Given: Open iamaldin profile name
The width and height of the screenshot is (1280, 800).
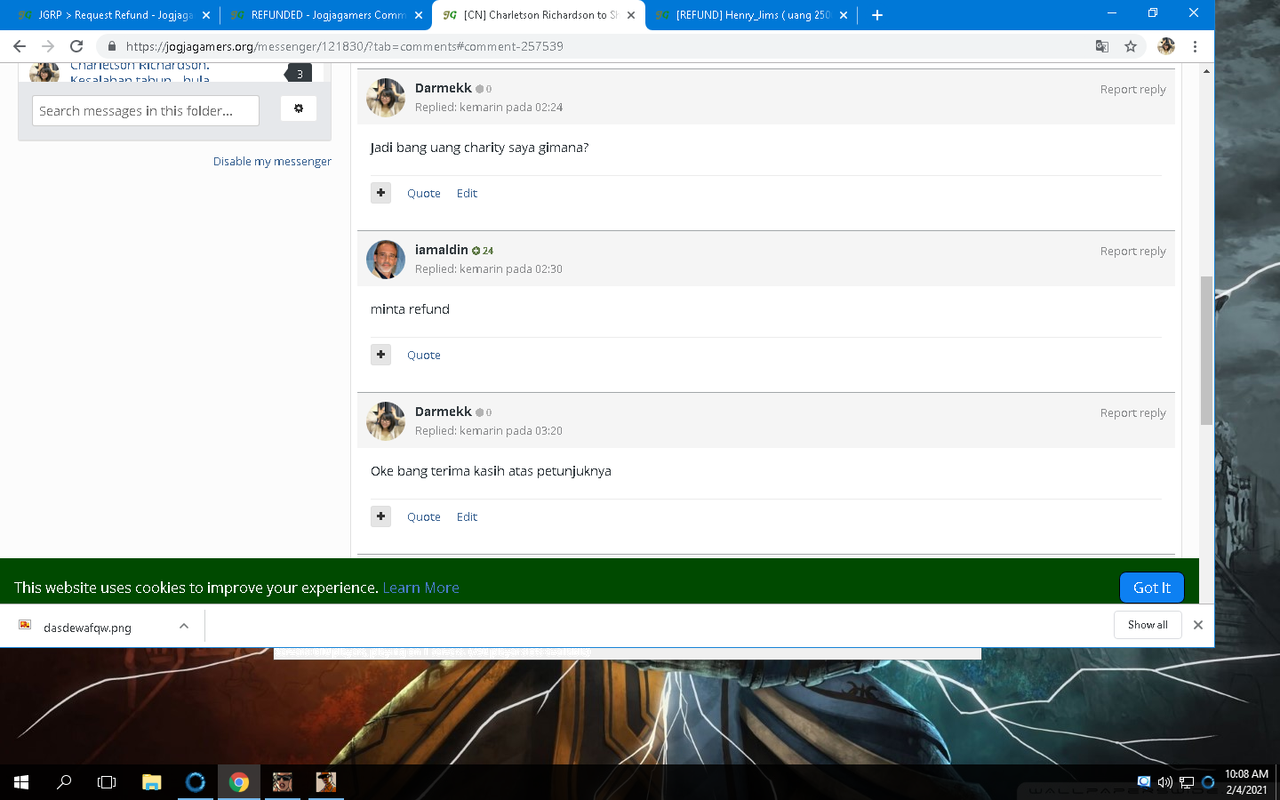Looking at the screenshot, I should (x=441, y=250).
